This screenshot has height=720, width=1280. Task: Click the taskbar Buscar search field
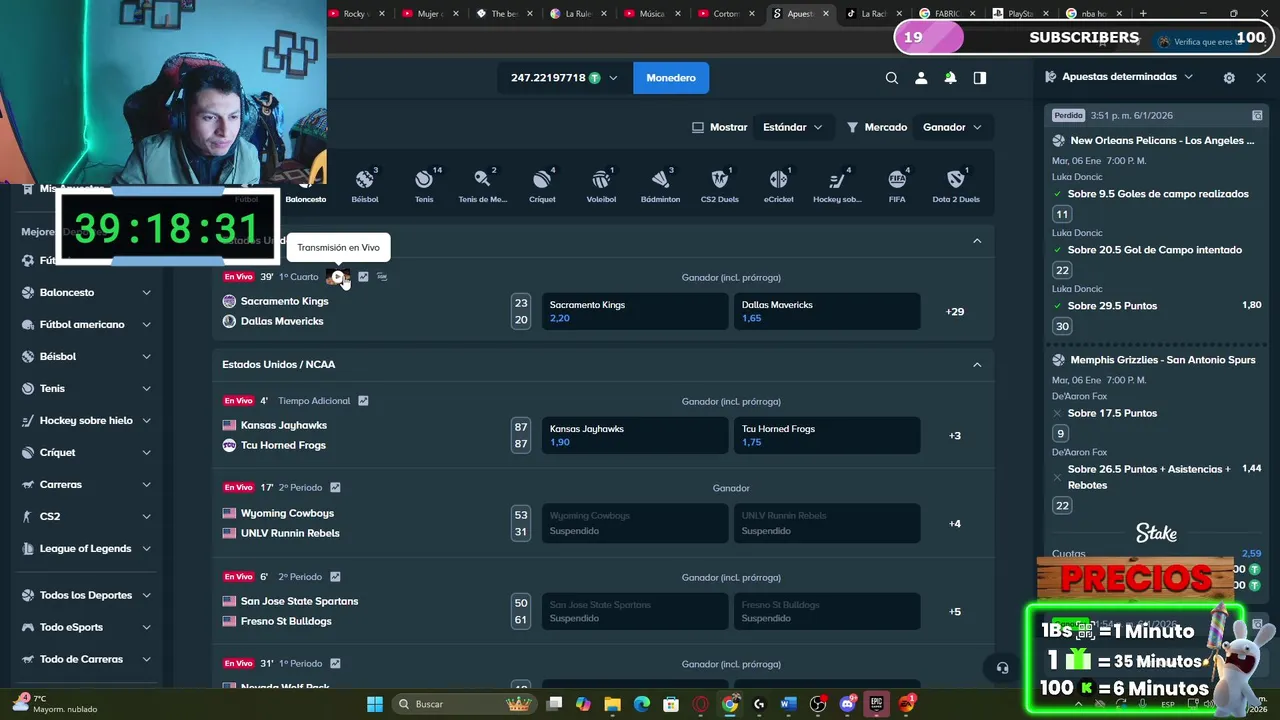click(465, 704)
